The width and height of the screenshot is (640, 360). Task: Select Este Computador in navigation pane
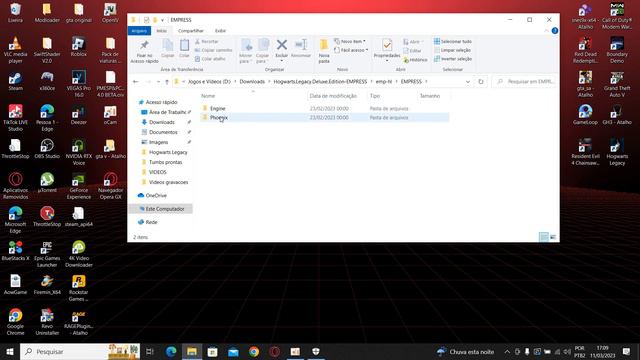(164, 209)
